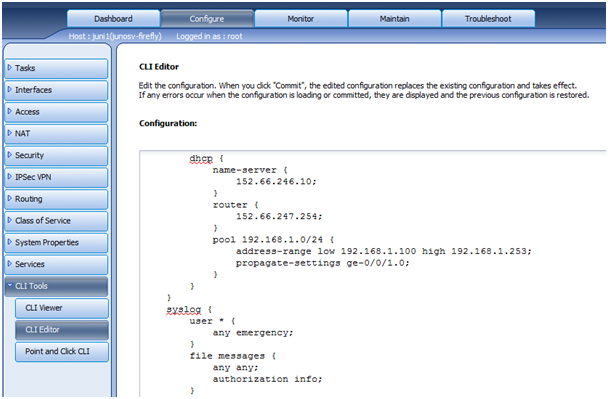The image size is (608, 399).
Task: Expand the Services menu arrow
Action: [x=10, y=264]
